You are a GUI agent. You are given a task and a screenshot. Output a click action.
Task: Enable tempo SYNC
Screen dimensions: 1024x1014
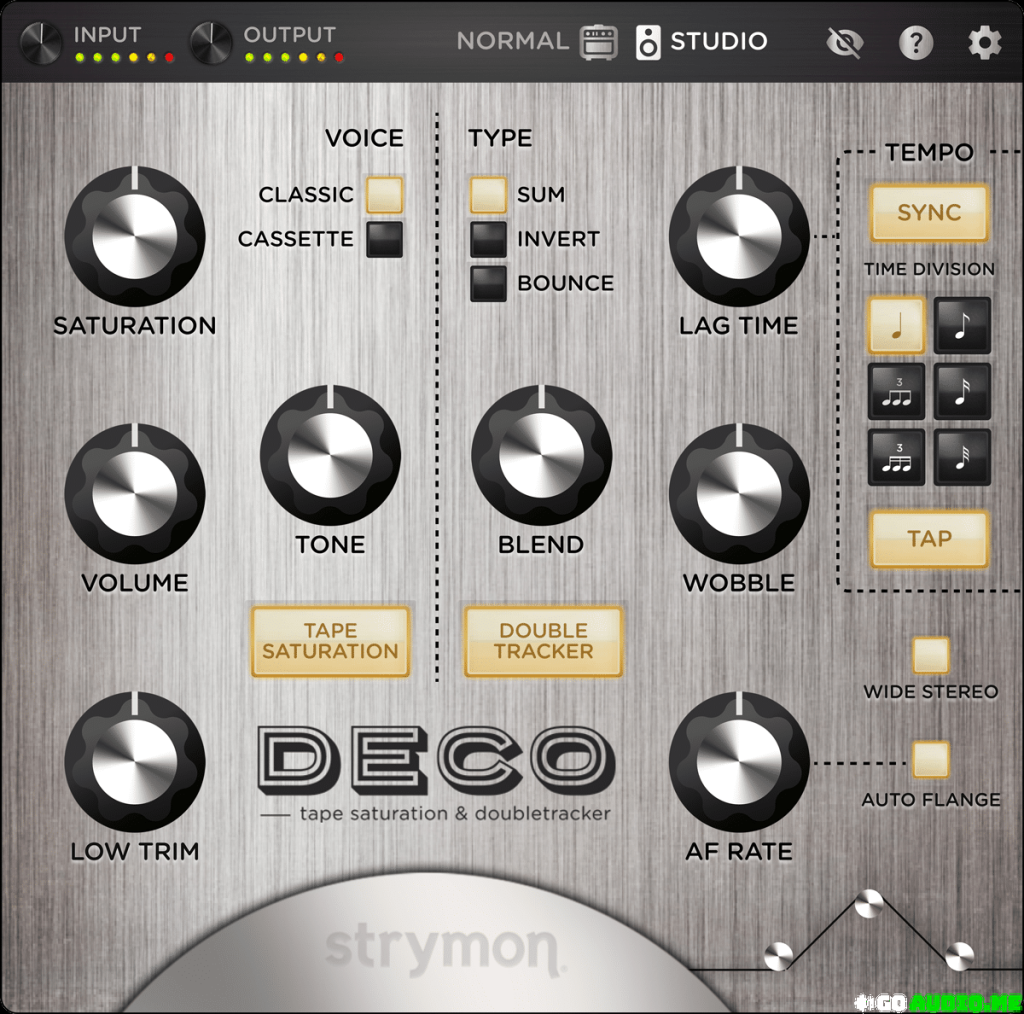coord(929,213)
